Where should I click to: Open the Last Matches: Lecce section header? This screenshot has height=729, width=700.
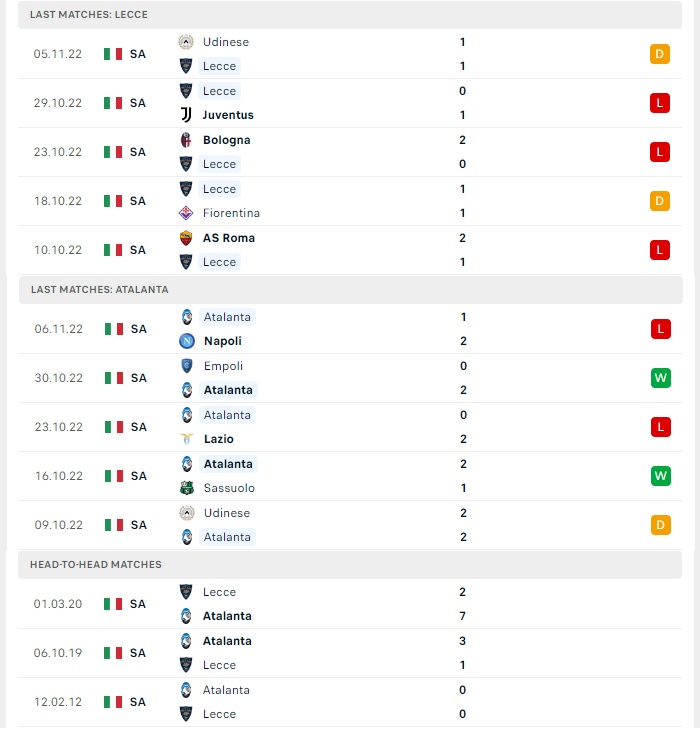pyautogui.click(x=350, y=15)
